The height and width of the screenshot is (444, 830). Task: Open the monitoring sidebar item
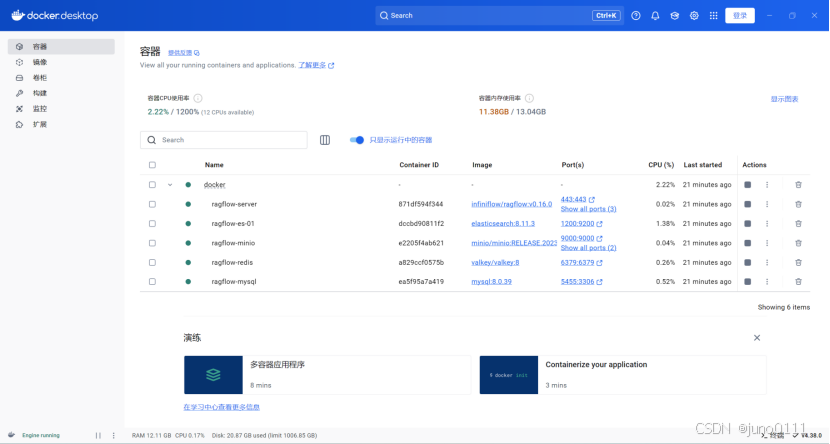tap(61, 108)
